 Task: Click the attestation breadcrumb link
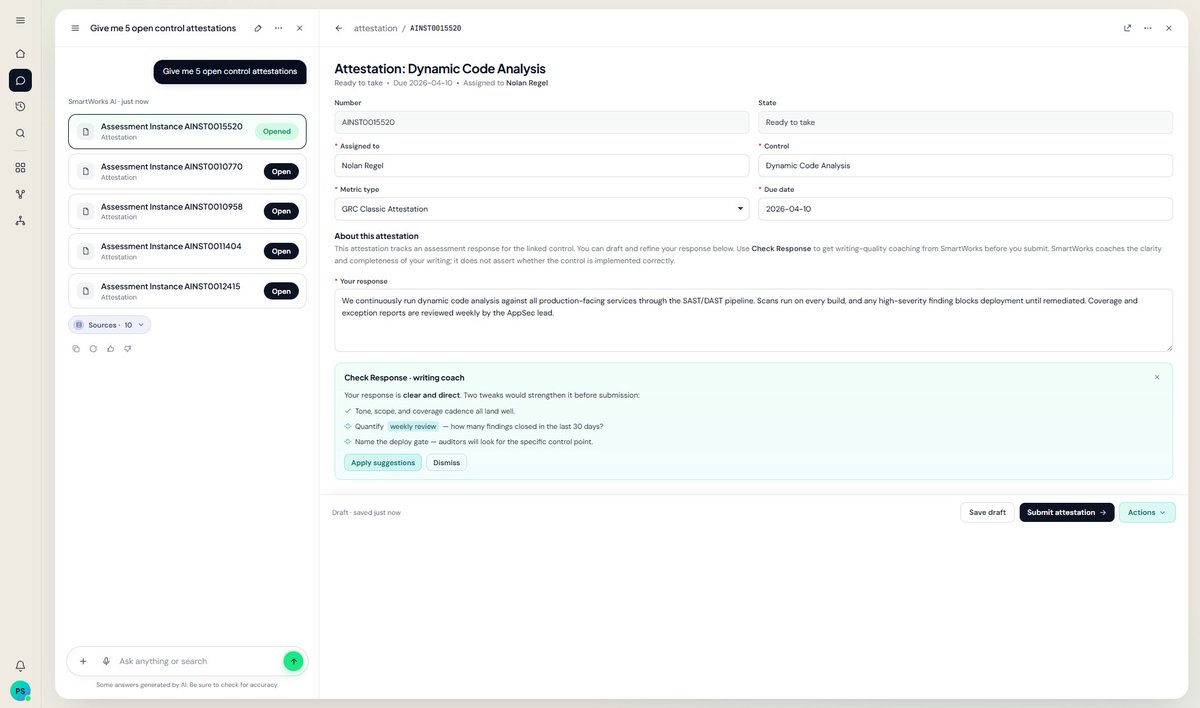click(375, 28)
